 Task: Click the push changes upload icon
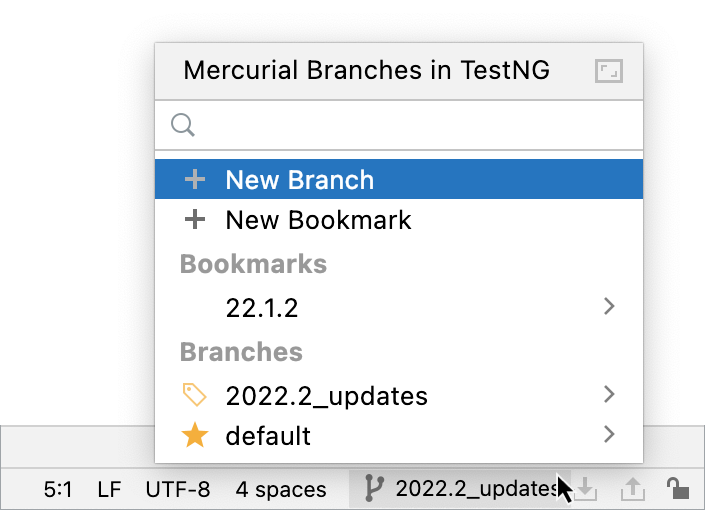[x=632, y=489]
